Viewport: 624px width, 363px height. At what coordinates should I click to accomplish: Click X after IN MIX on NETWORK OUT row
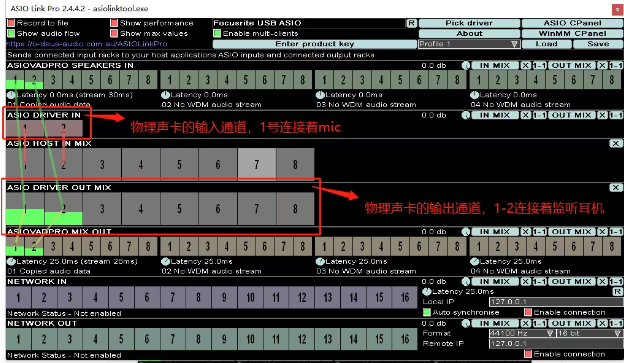click(526, 324)
